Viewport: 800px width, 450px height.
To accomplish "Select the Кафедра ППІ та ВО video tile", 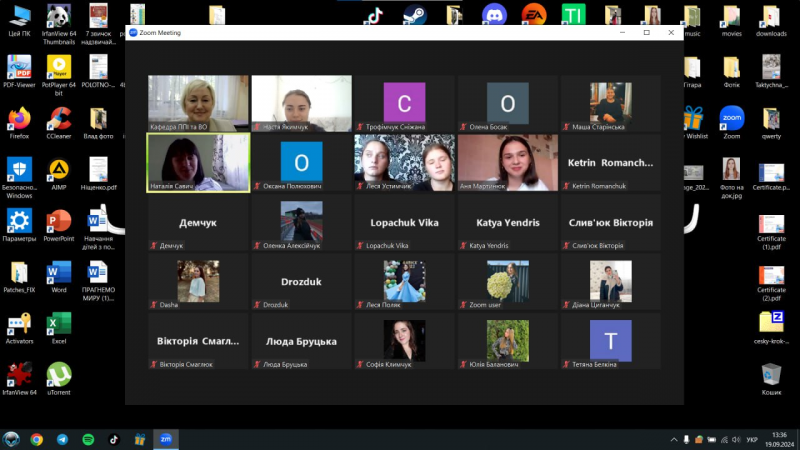I will coord(198,103).
